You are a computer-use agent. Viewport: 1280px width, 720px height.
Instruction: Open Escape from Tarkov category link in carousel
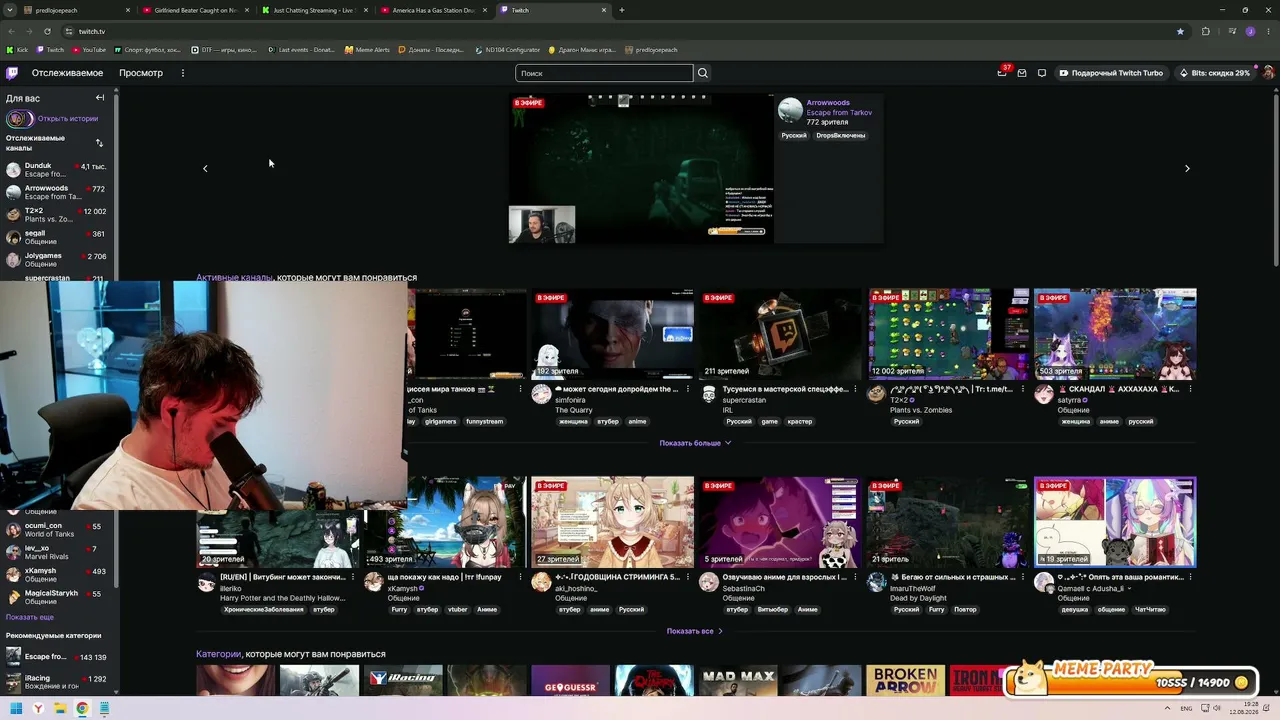click(x=839, y=113)
